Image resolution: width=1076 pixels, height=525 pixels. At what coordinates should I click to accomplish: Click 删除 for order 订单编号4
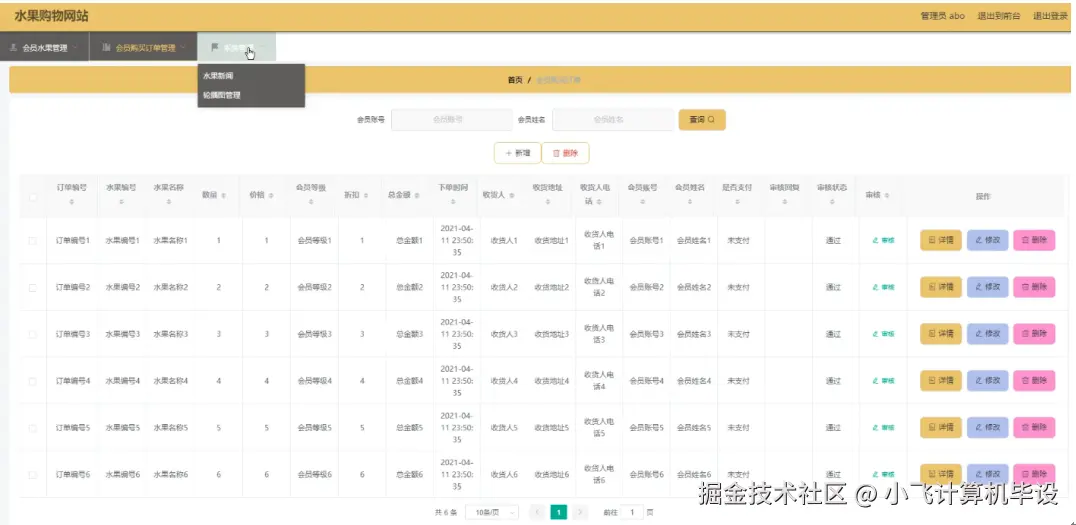click(x=1034, y=380)
